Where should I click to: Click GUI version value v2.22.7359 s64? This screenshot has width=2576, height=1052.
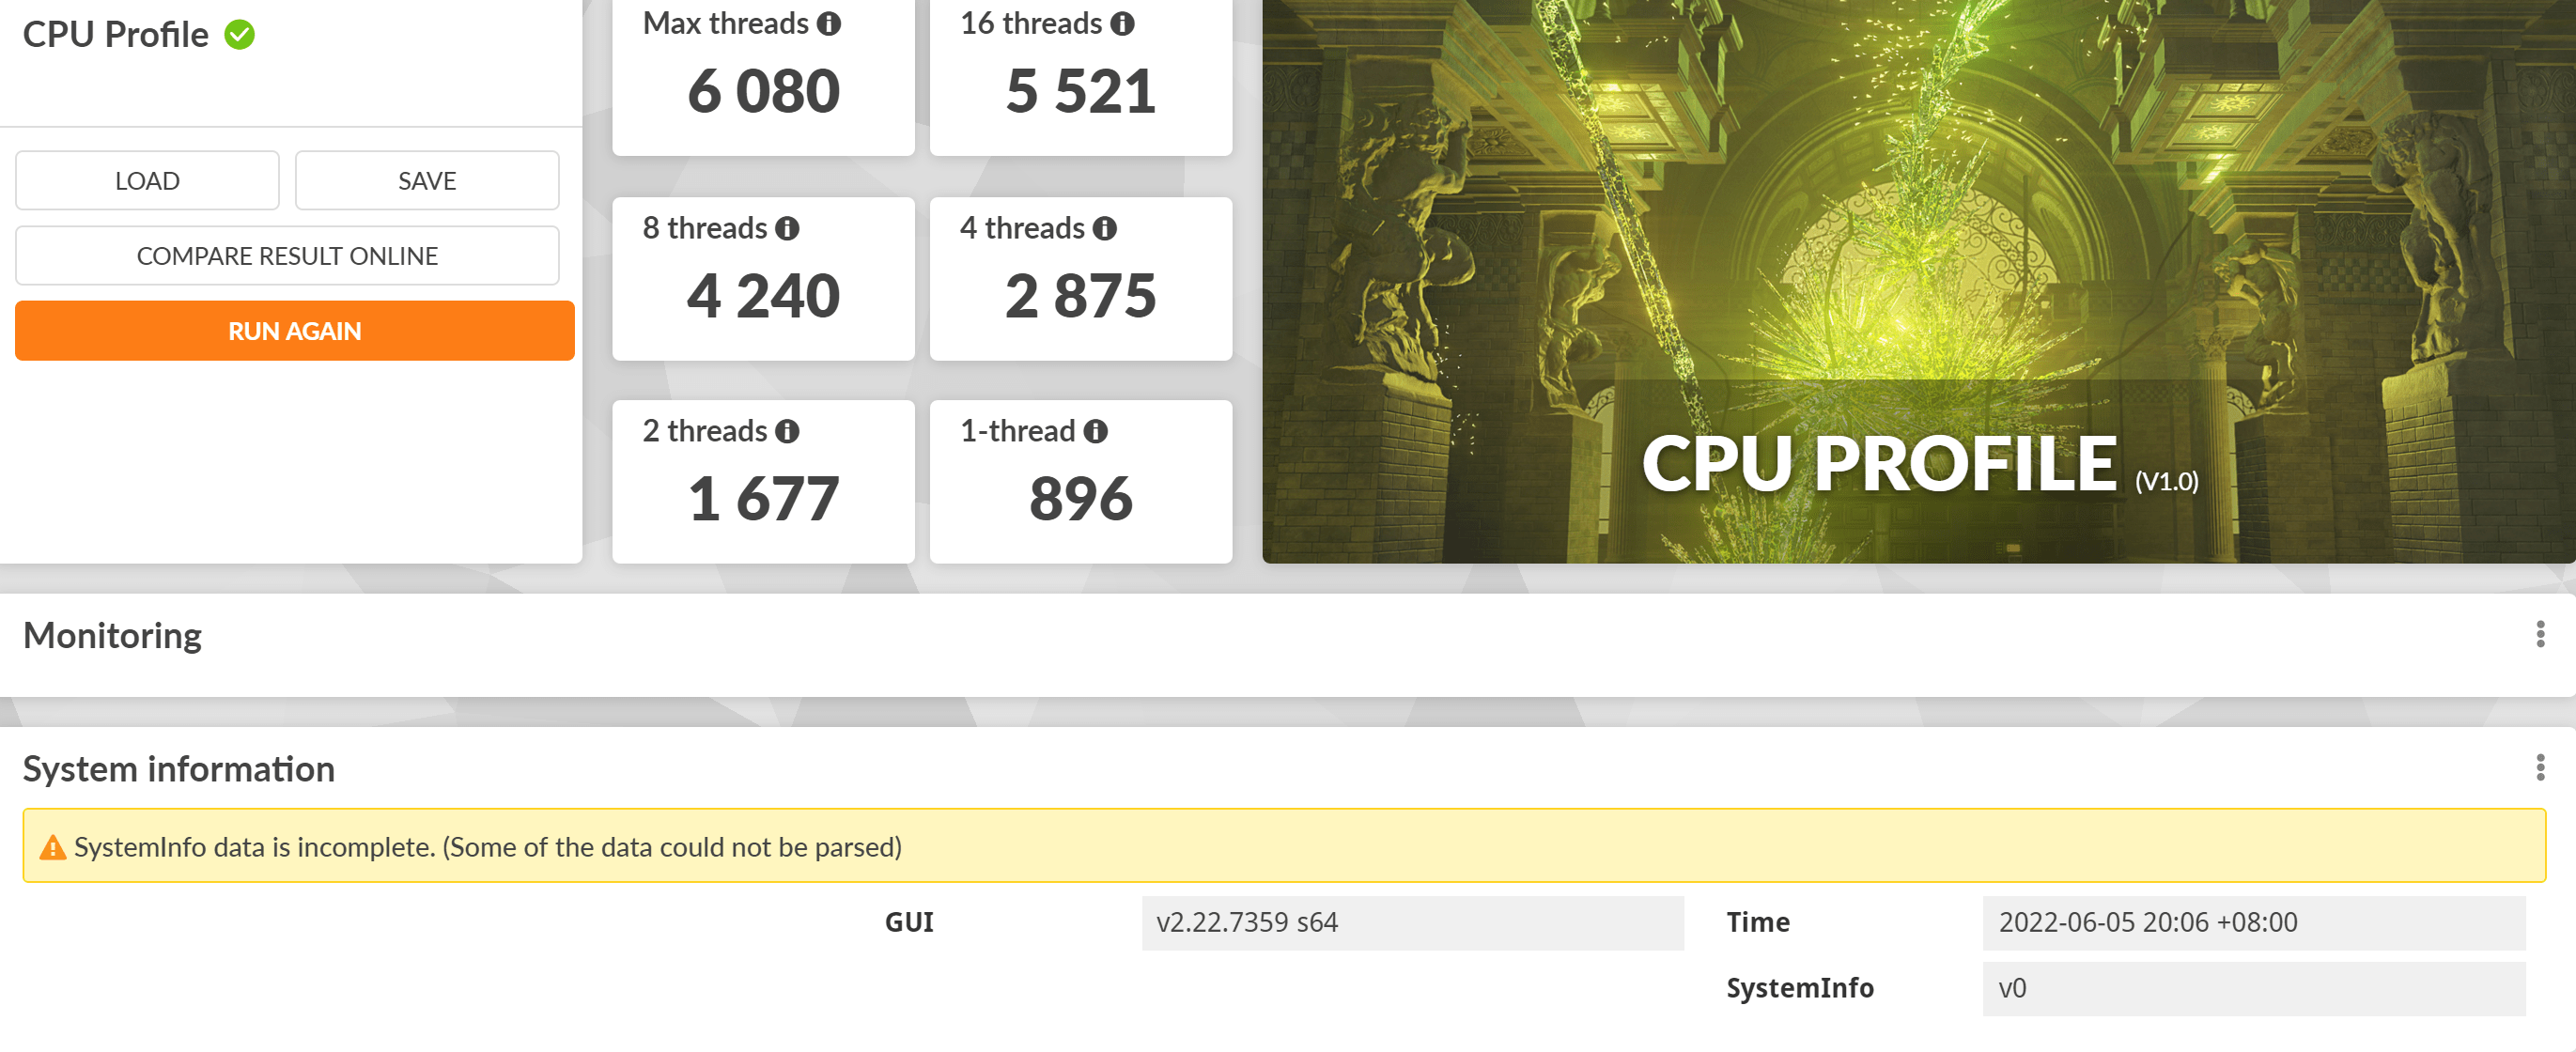(x=1413, y=923)
